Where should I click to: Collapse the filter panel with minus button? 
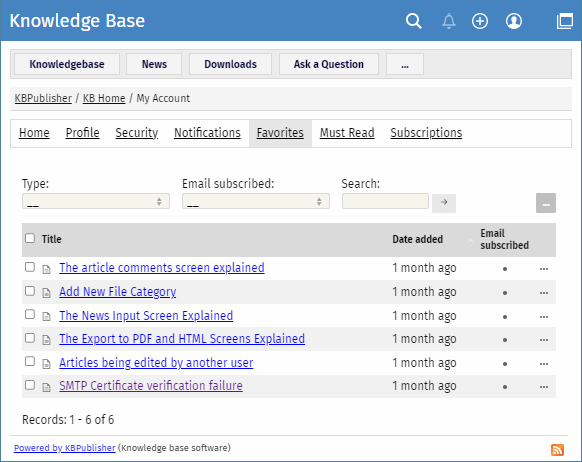coord(546,203)
